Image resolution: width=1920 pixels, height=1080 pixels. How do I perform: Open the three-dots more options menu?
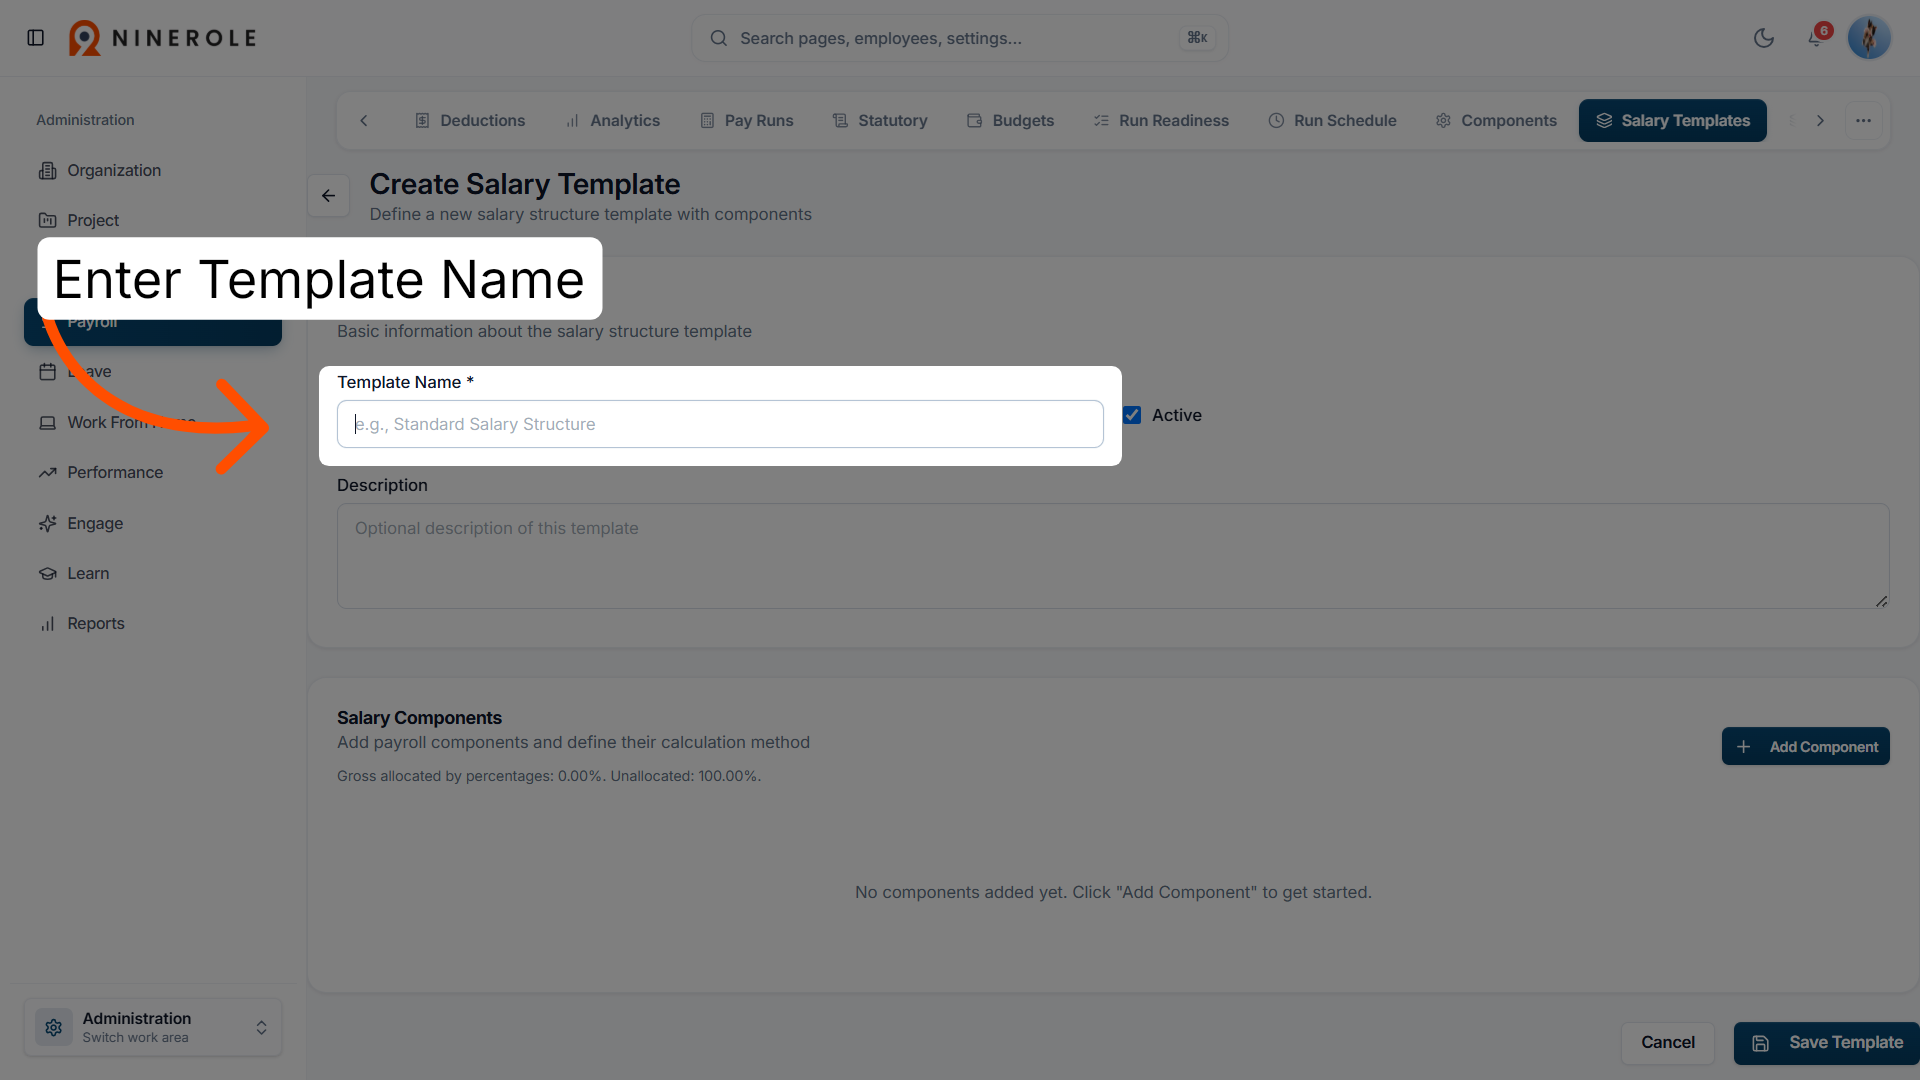pyautogui.click(x=1864, y=121)
